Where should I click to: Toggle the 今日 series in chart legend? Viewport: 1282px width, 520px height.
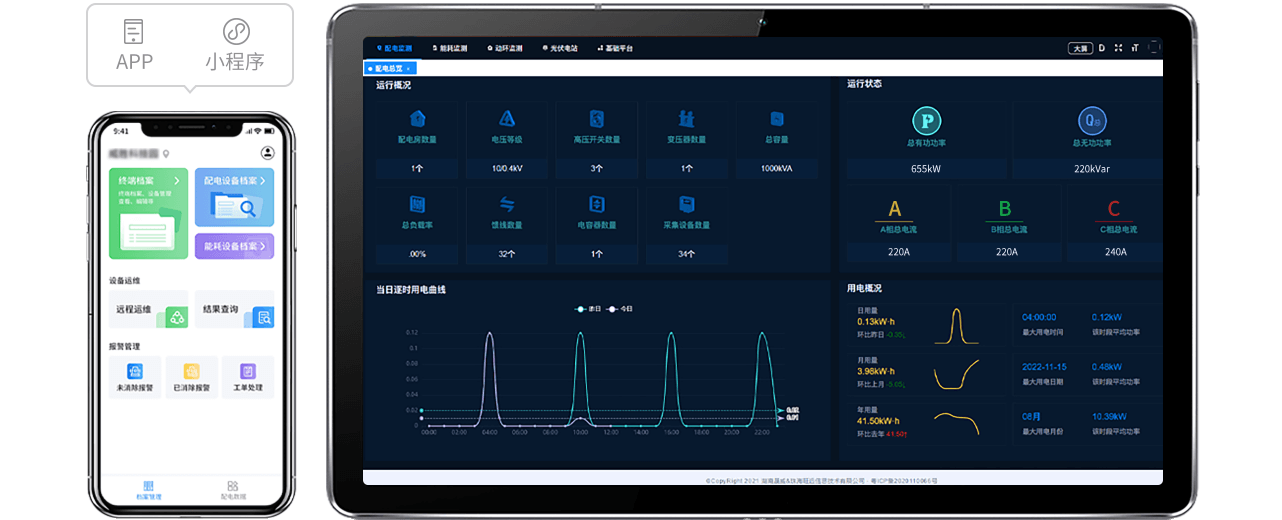(621, 309)
